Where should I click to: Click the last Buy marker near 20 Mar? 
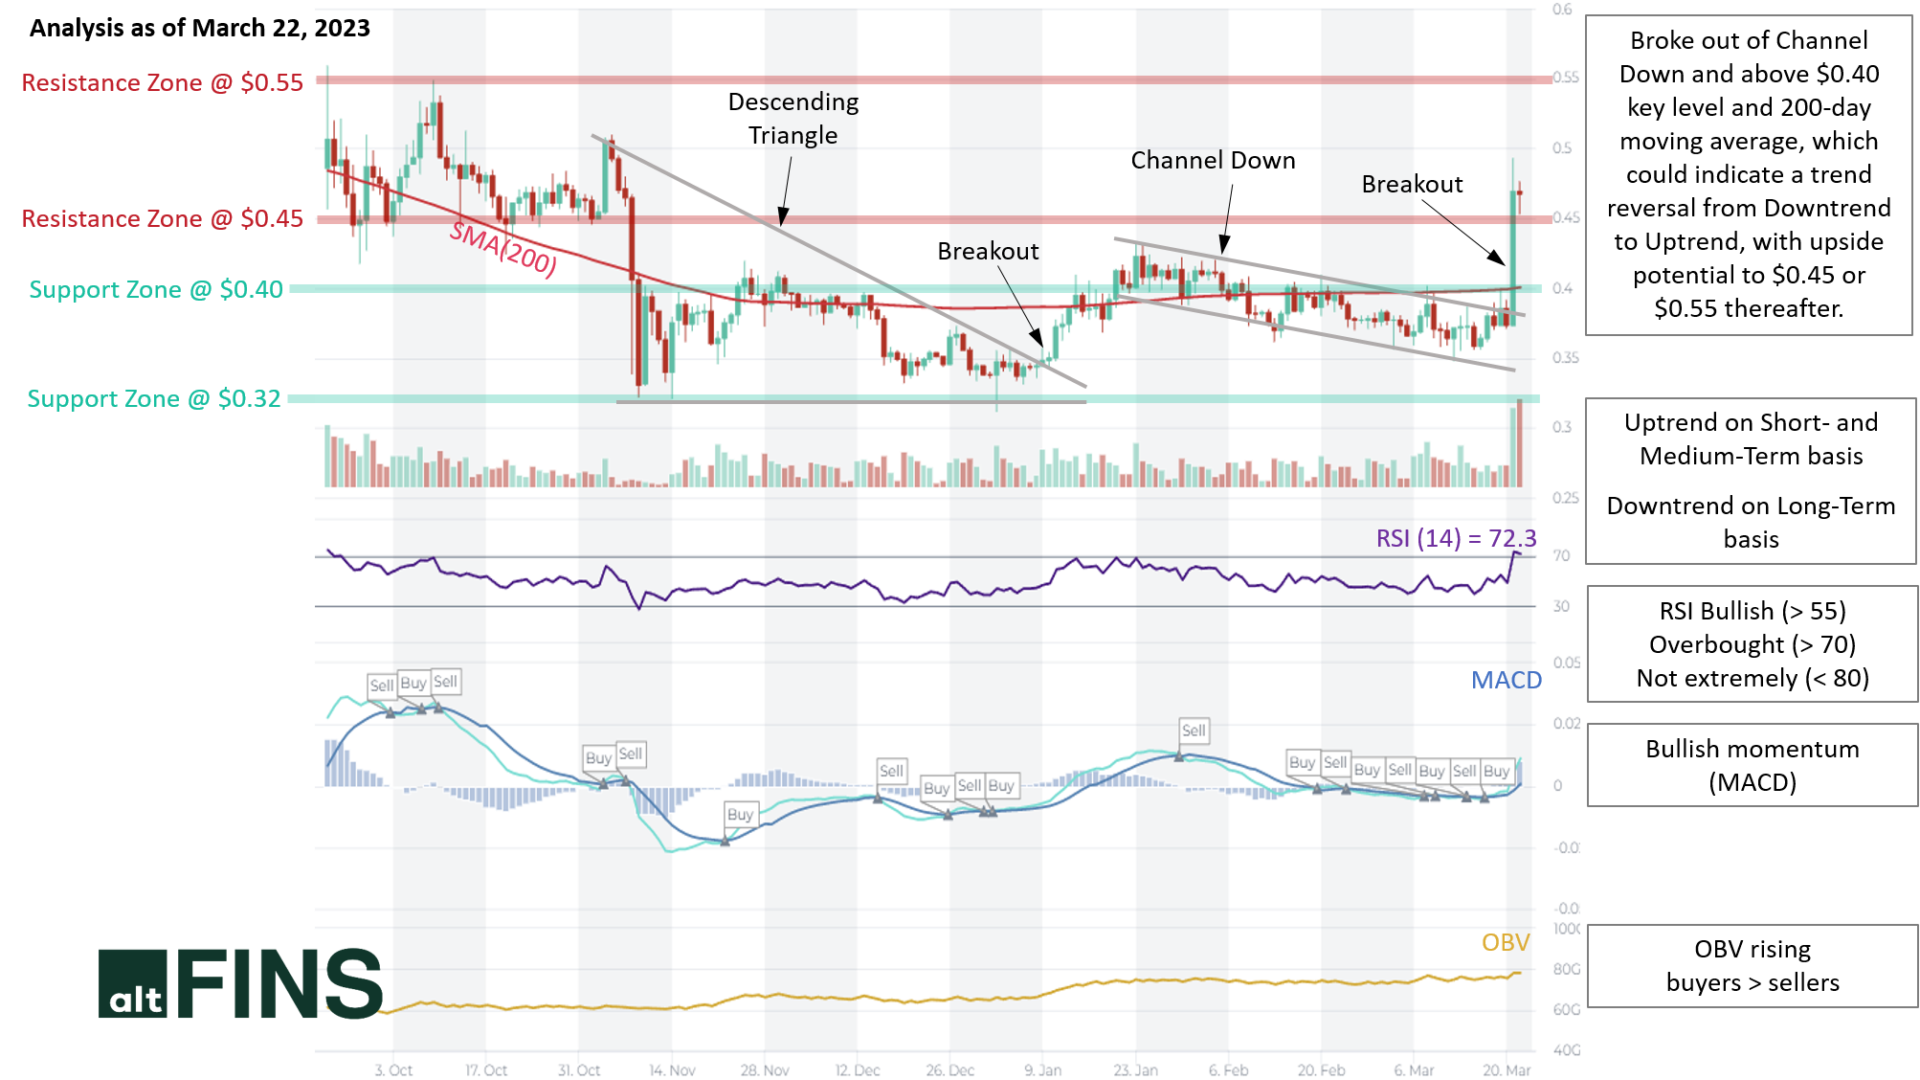pyautogui.click(x=1497, y=771)
